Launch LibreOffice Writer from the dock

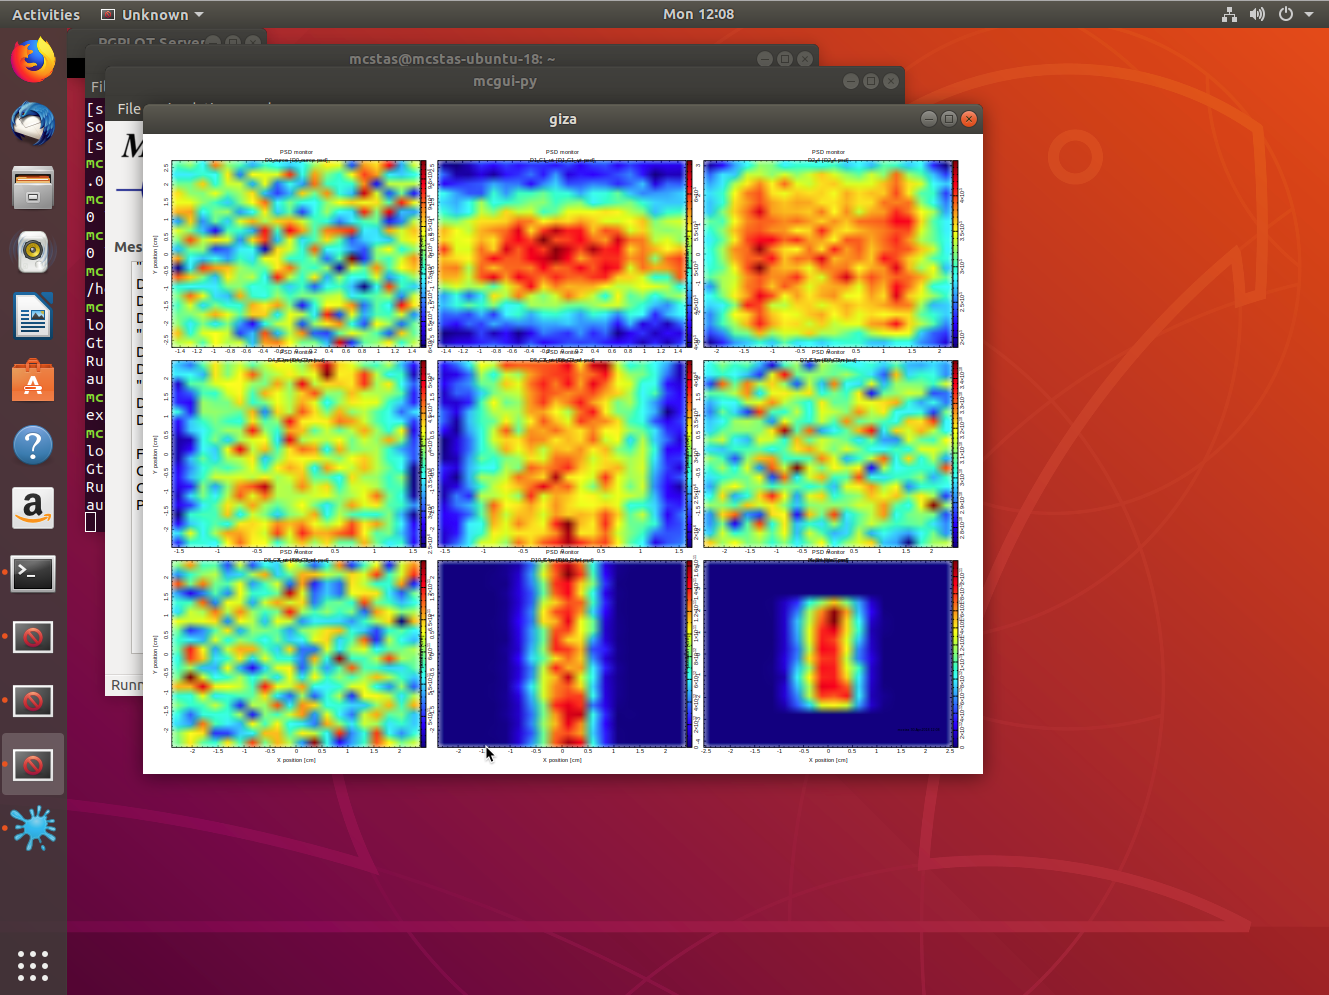33,317
